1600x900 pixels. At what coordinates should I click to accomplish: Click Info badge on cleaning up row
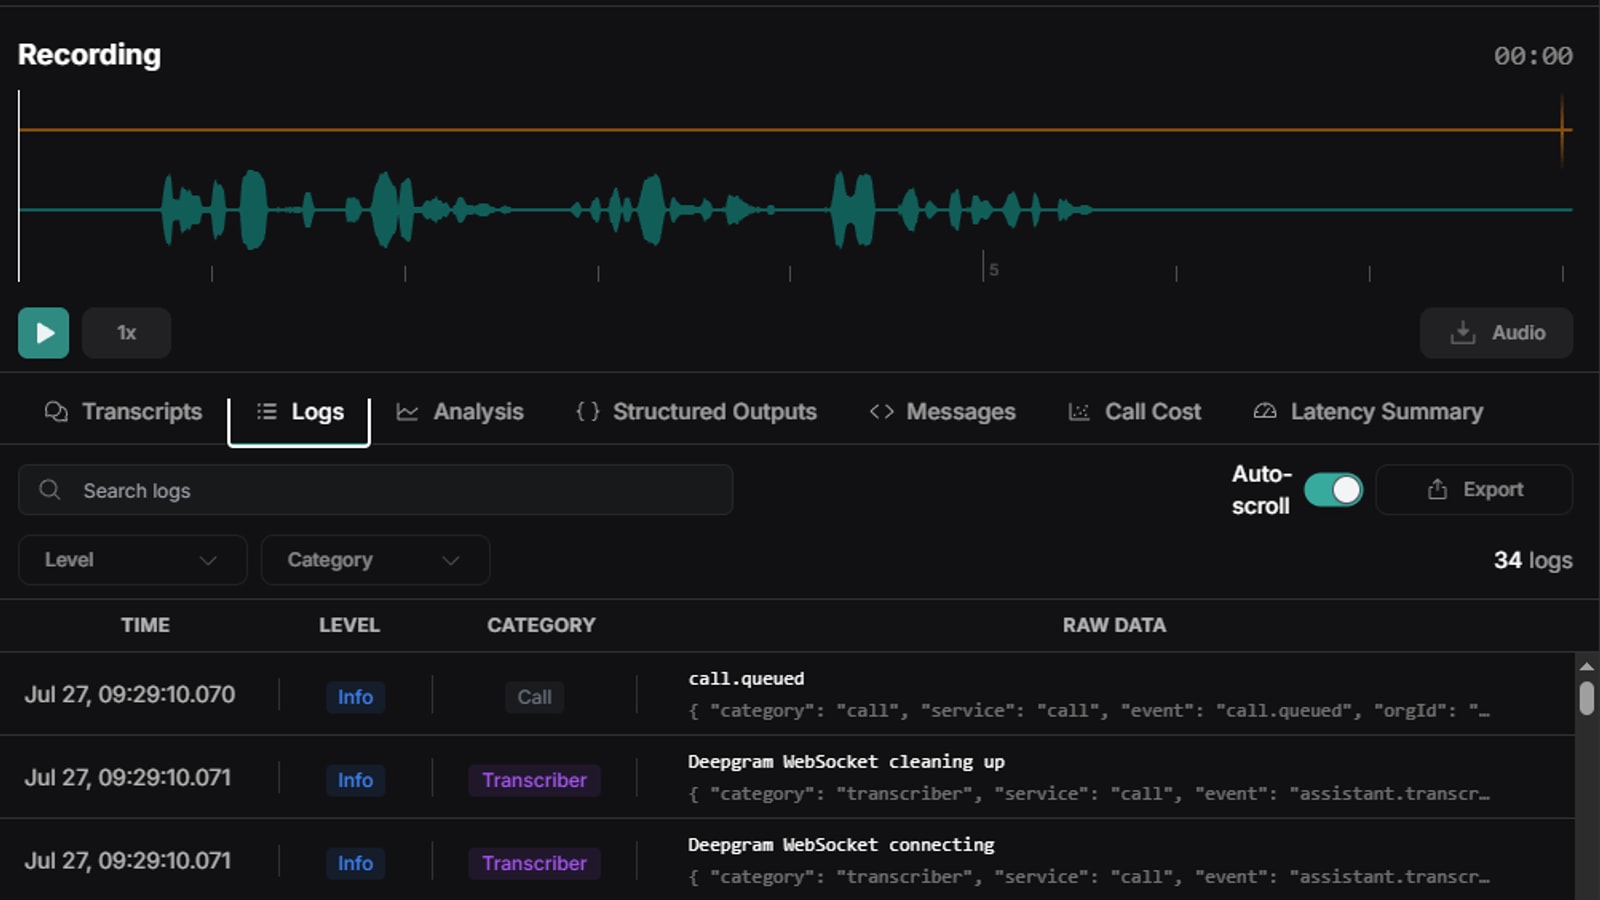click(355, 780)
